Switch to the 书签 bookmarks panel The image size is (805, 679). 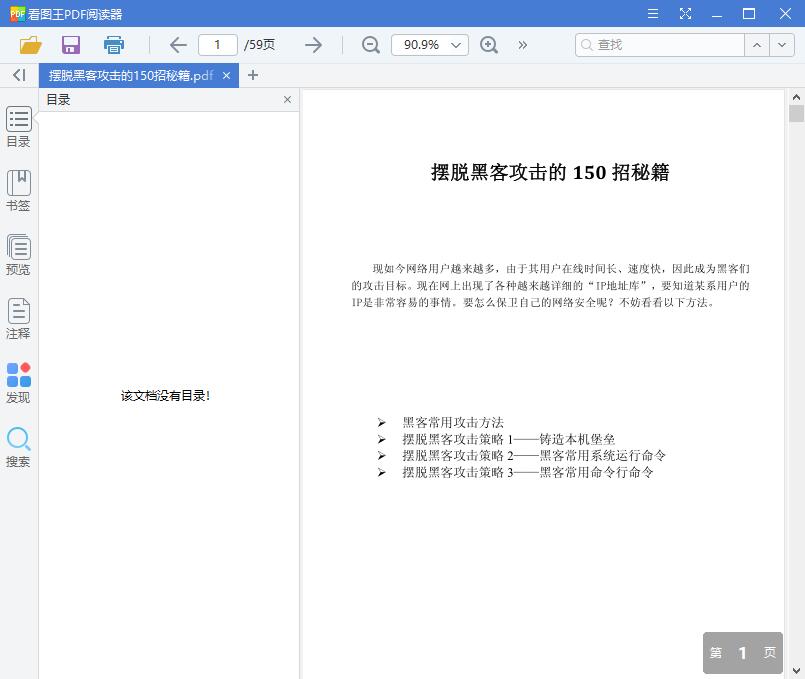(x=18, y=190)
